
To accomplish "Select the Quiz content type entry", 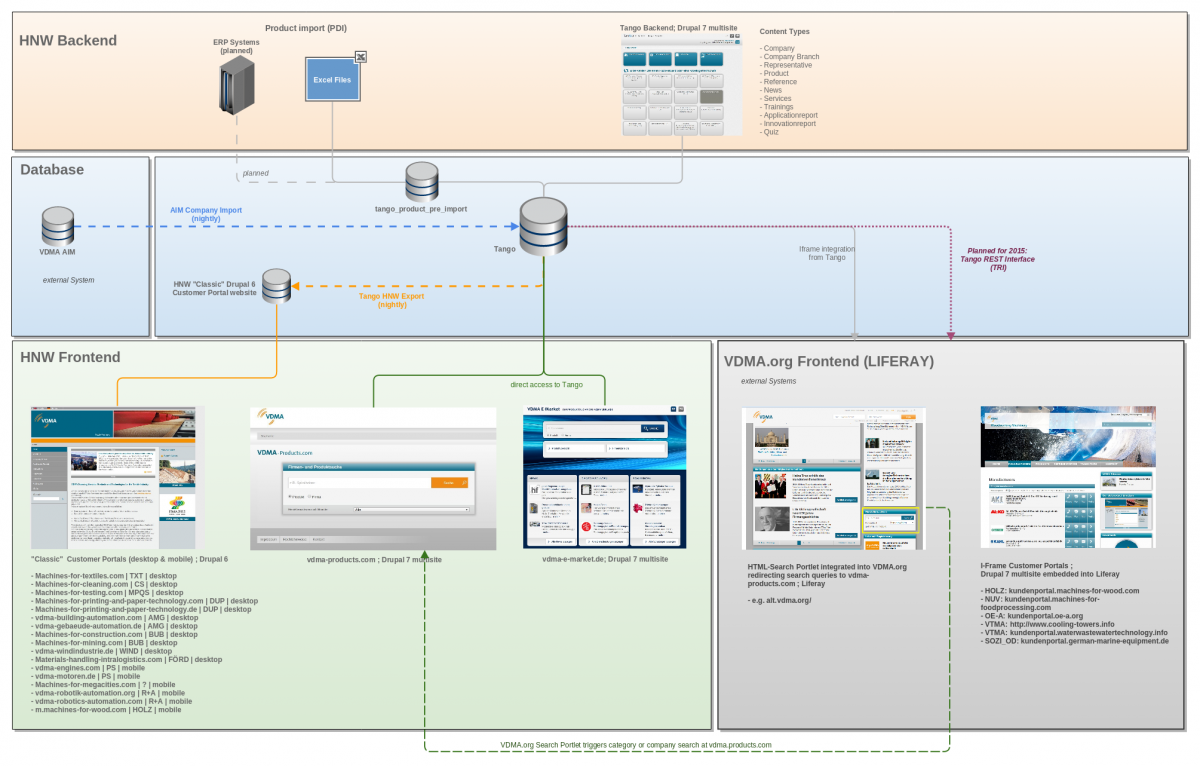I will (x=769, y=132).
